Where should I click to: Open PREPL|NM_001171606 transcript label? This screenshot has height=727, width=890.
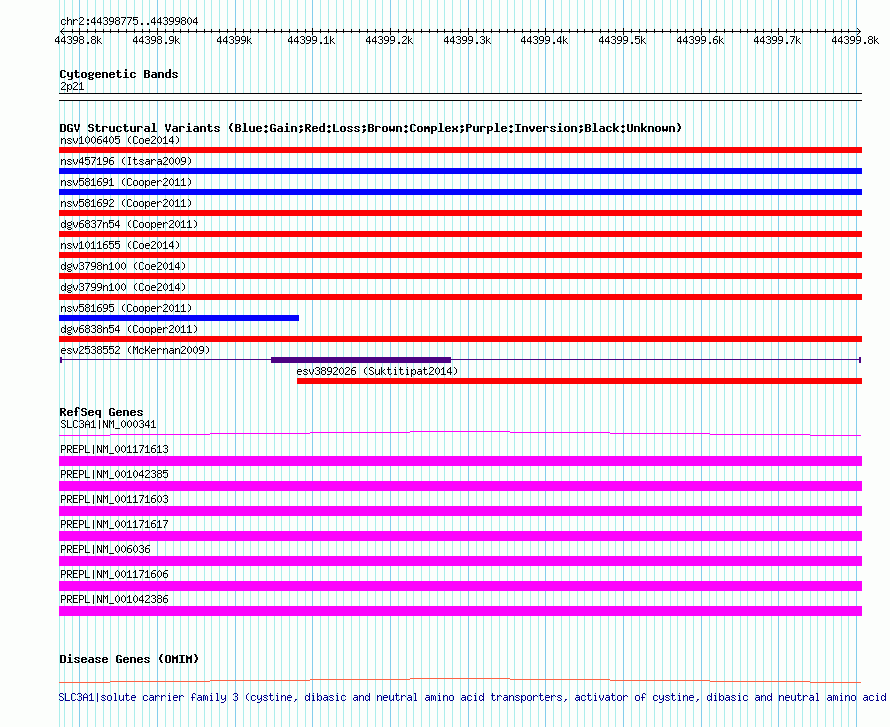click(114, 574)
